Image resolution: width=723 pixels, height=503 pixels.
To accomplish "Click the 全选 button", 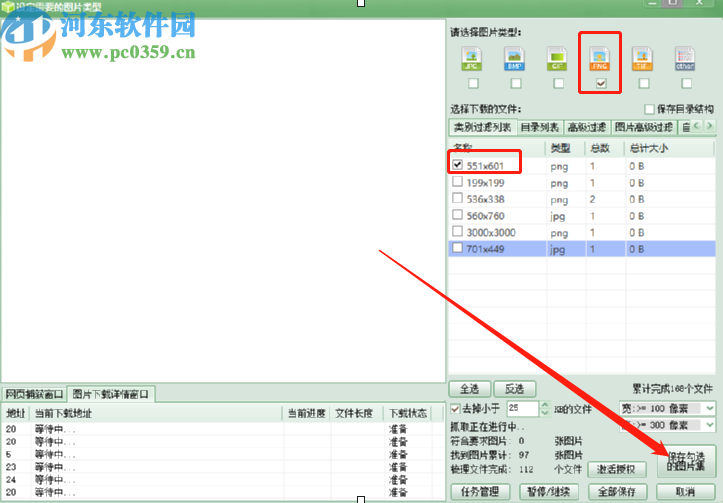I will click(x=469, y=389).
